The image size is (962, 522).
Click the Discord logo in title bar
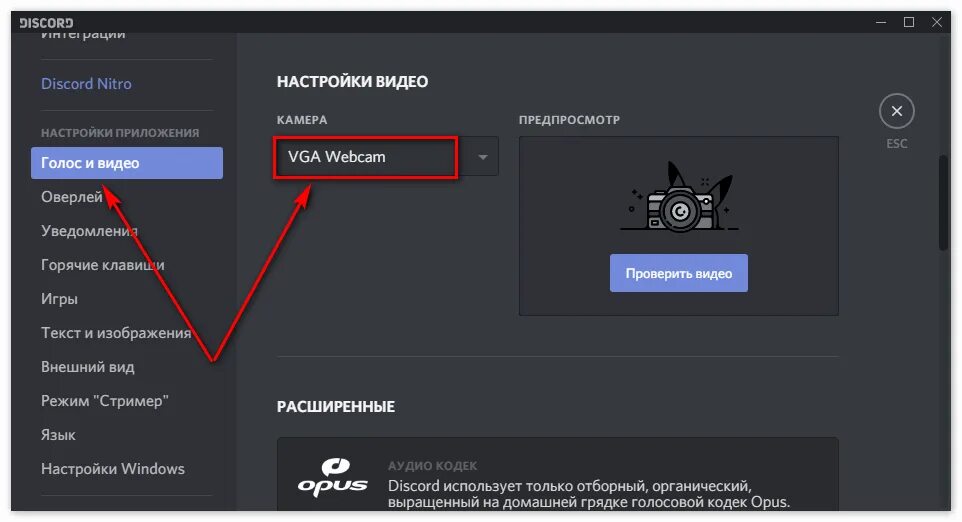[46, 23]
